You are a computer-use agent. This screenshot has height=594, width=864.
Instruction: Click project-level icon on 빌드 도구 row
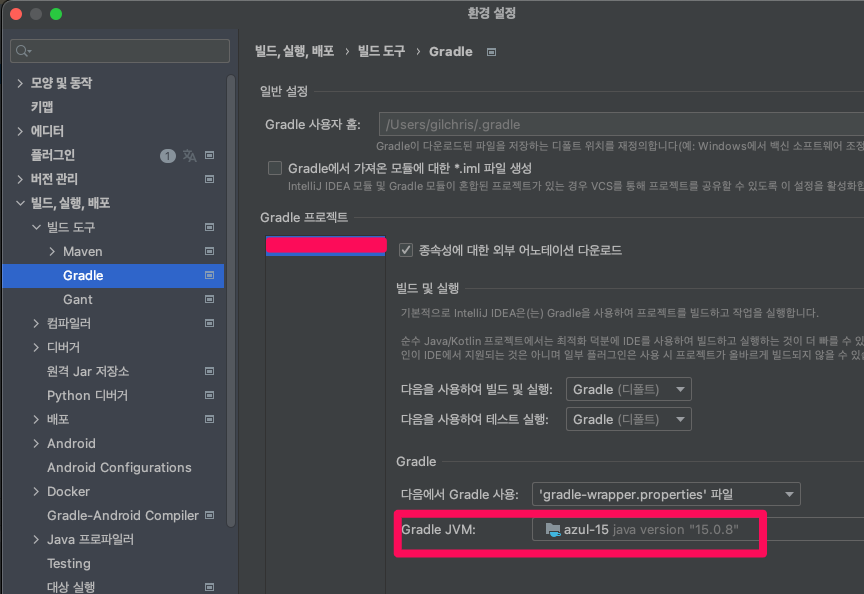tap(209, 227)
